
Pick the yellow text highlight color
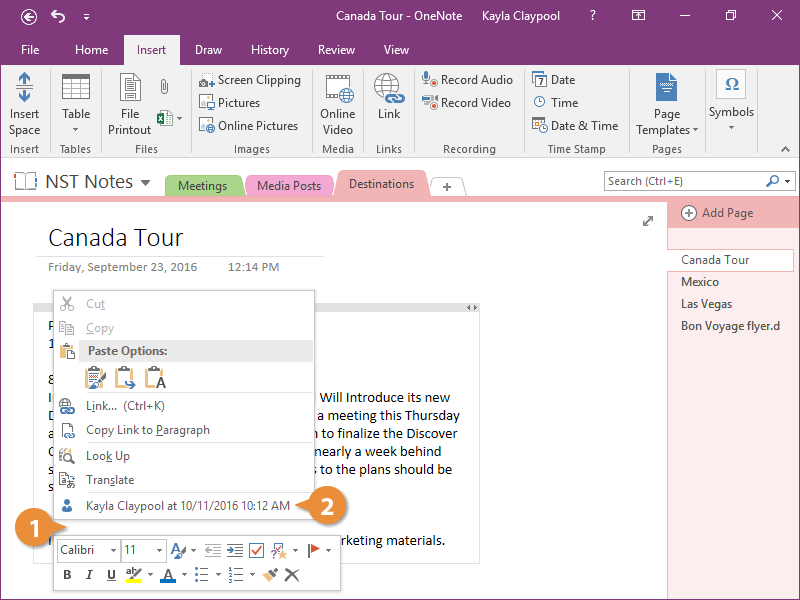[x=133, y=575]
